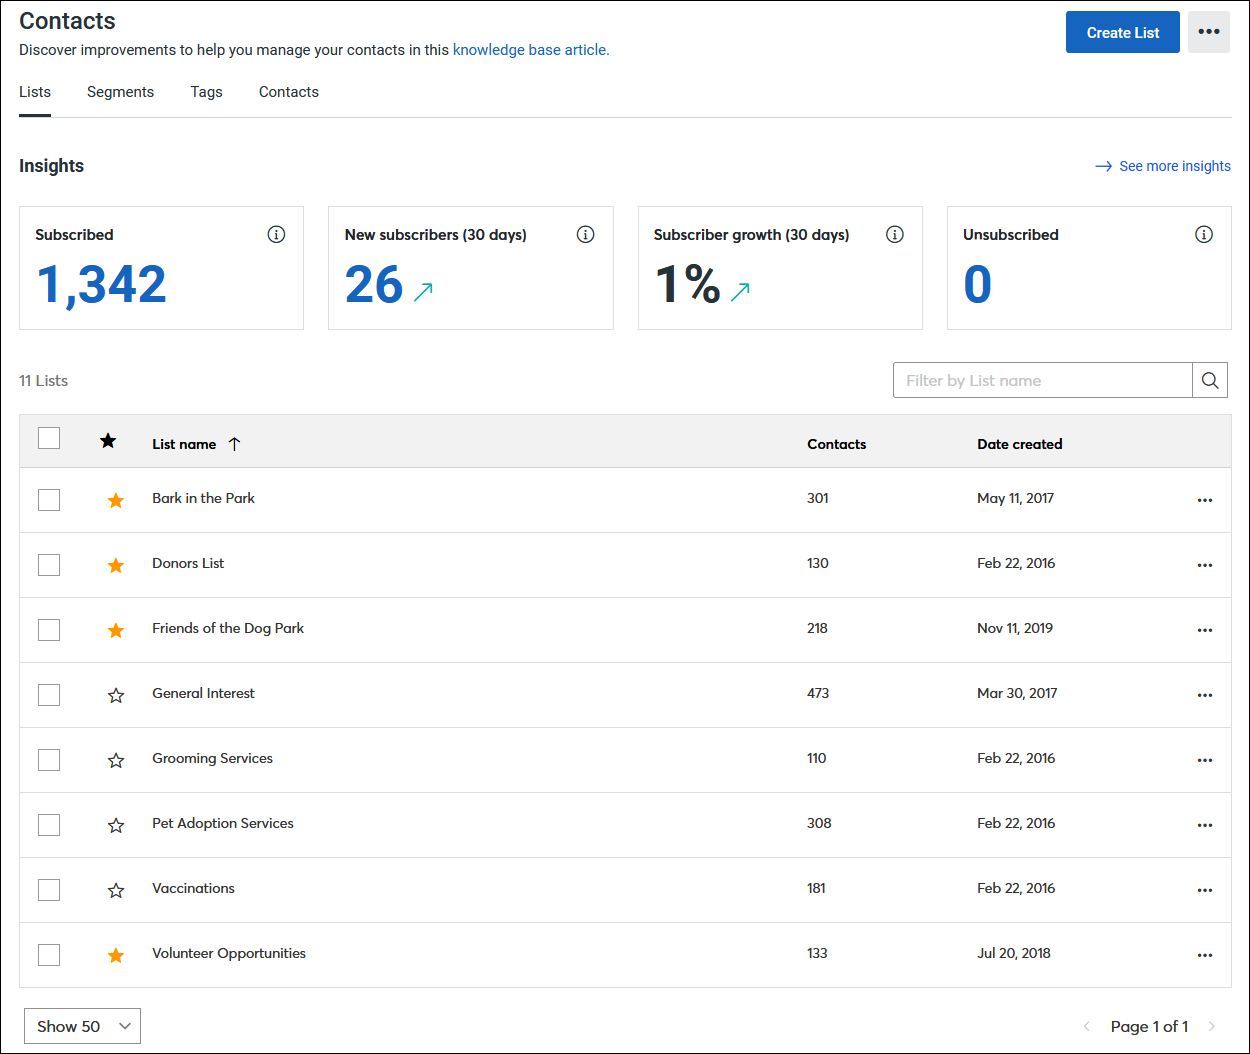Check the Grooming Services checkbox

pos(49,760)
